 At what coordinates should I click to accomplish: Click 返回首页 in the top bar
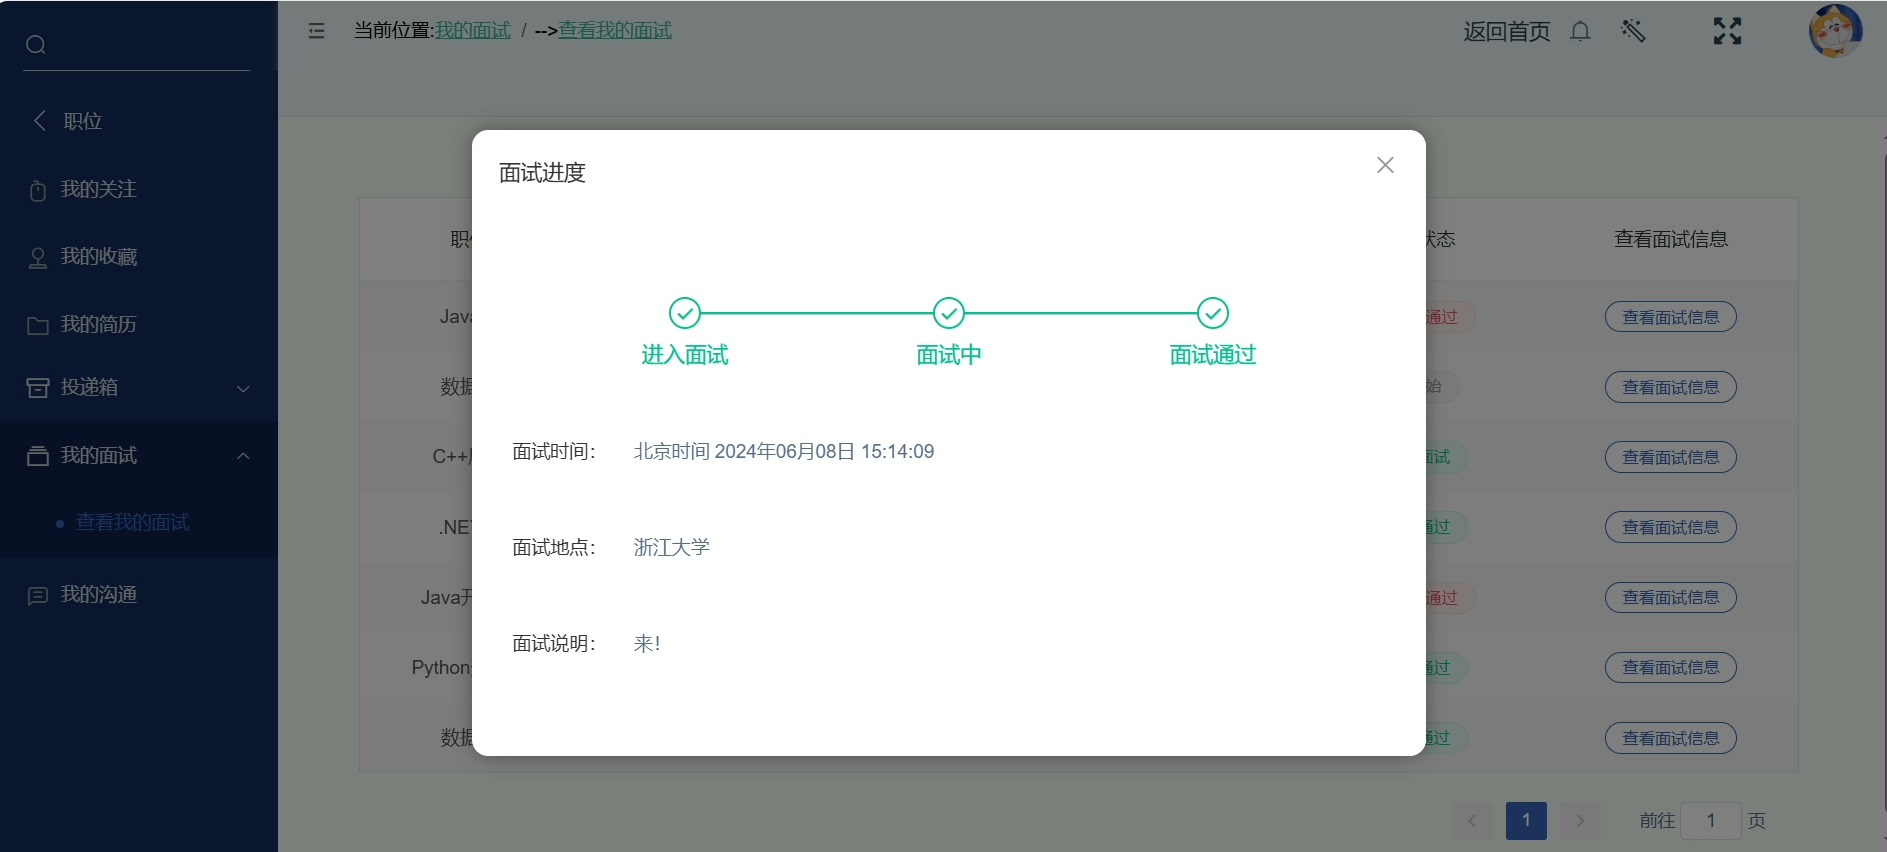(1507, 32)
